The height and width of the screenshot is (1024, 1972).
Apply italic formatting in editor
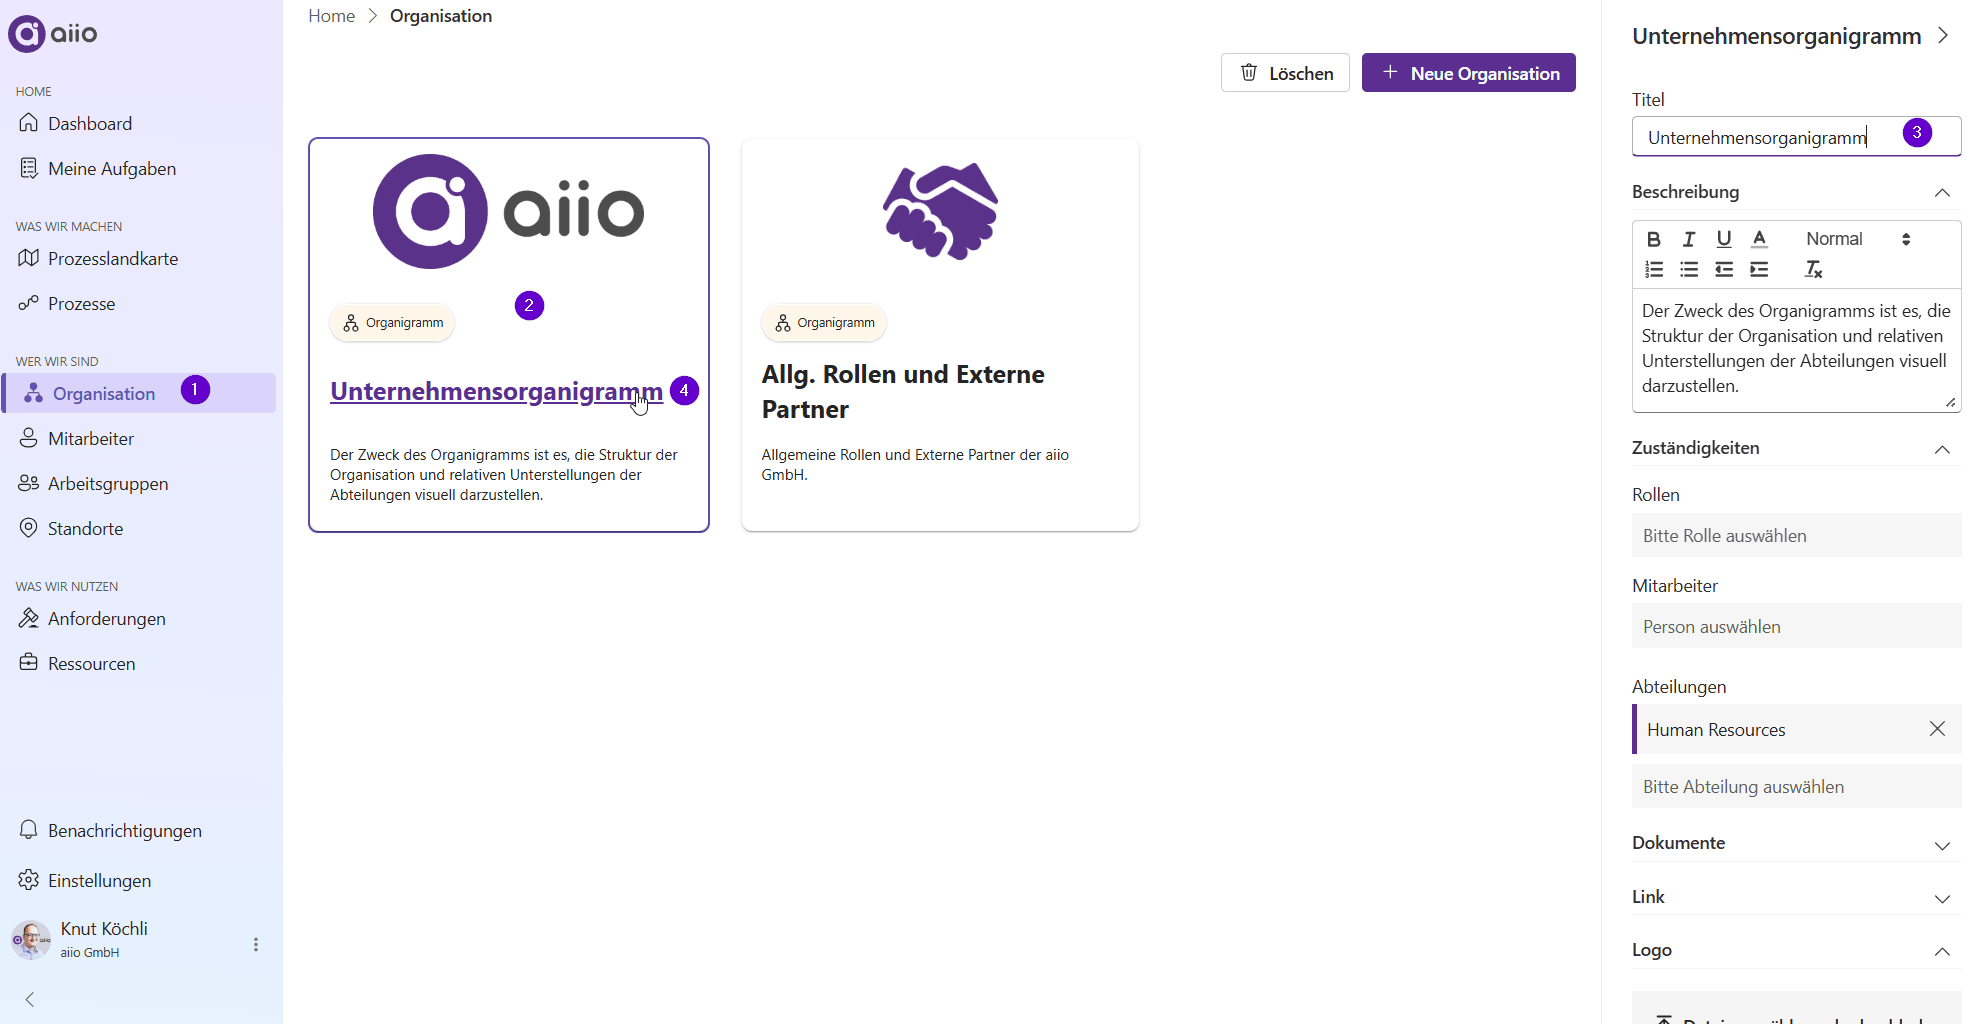pos(1689,239)
